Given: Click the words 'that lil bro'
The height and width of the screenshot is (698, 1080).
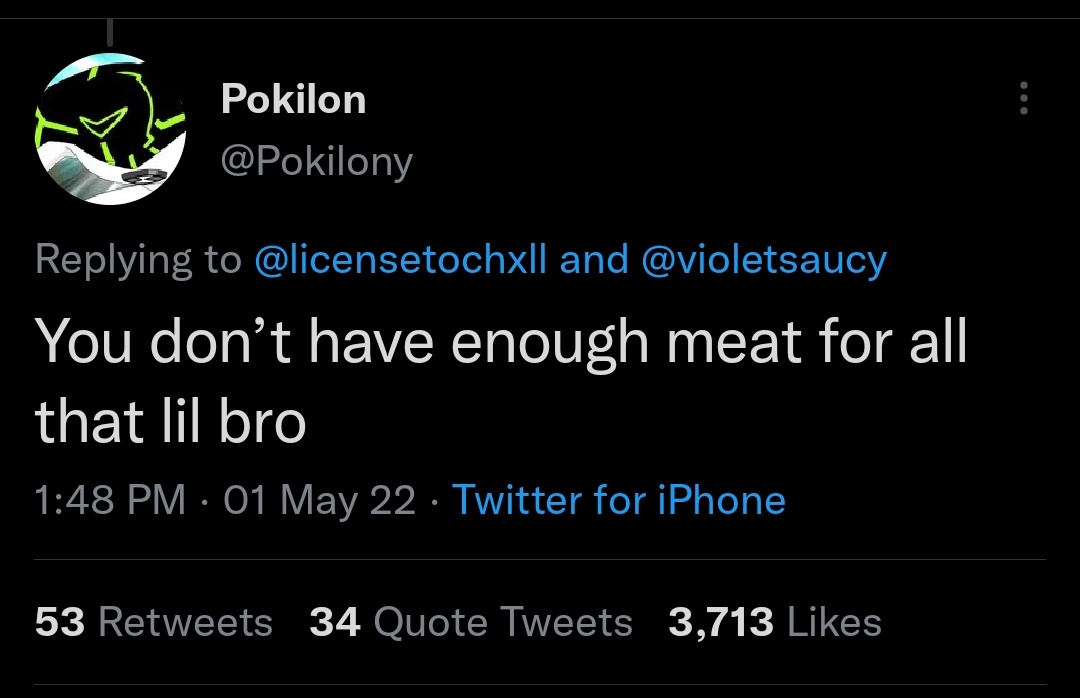Looking at the screenshot, I should 170,422.
